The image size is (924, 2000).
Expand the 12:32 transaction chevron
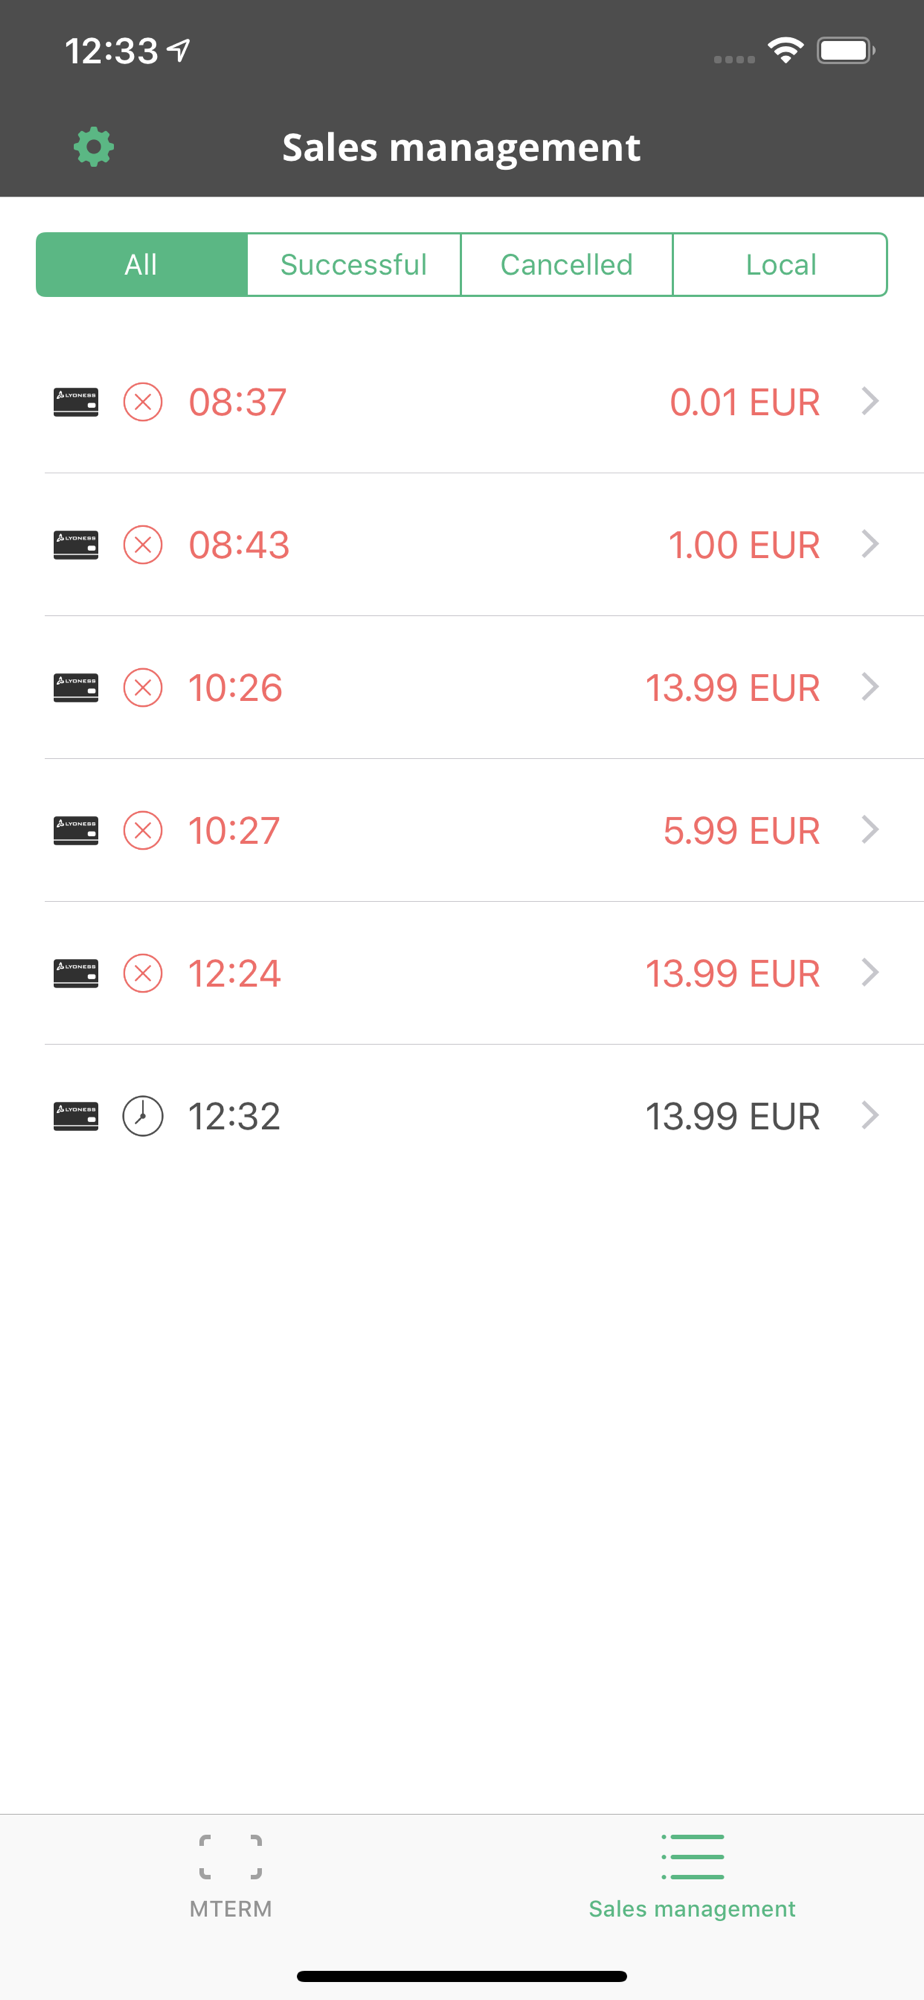point(870,1116)
